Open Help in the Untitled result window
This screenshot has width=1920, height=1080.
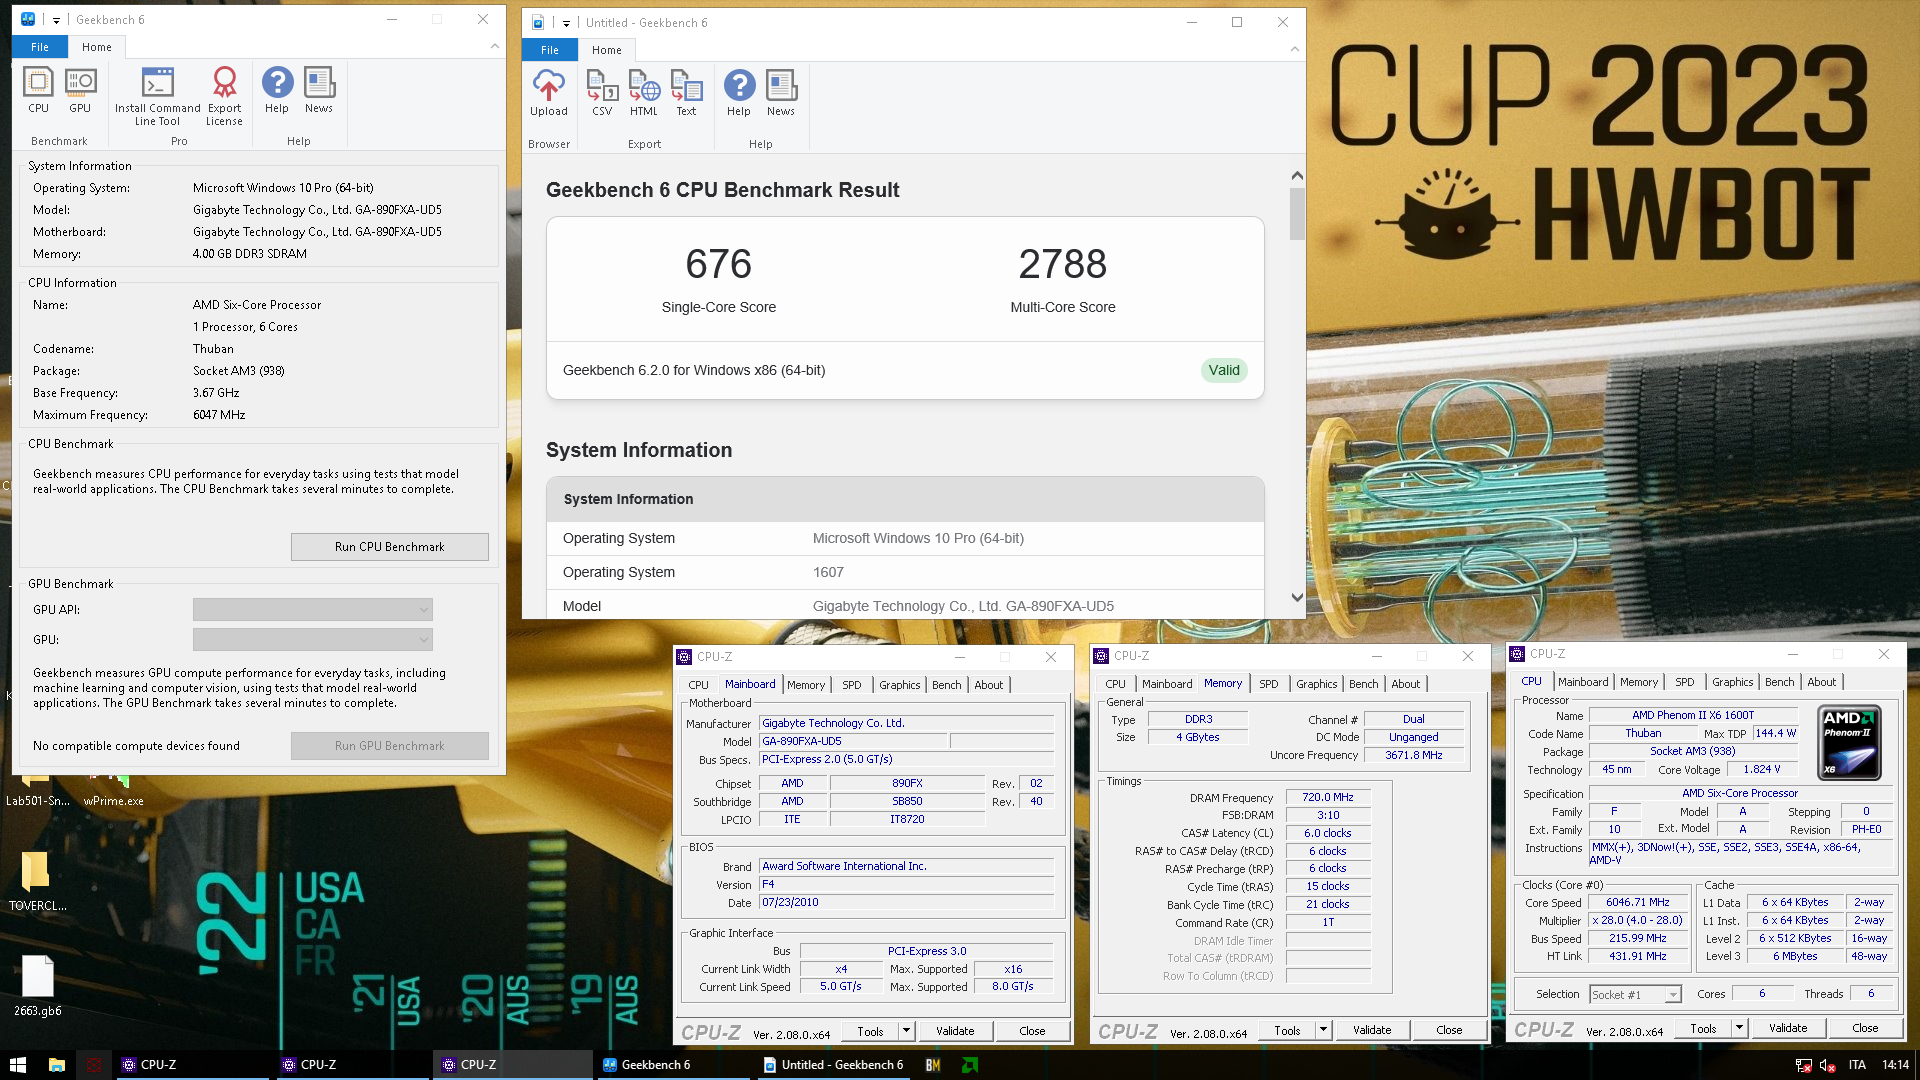(739, 93)
